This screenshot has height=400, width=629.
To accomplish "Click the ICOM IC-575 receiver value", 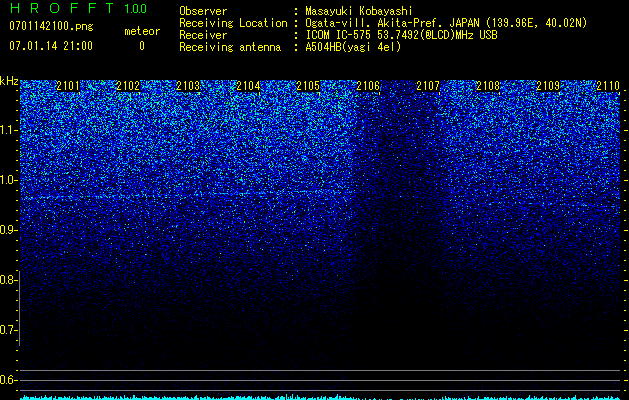I will tap(401, 35).
